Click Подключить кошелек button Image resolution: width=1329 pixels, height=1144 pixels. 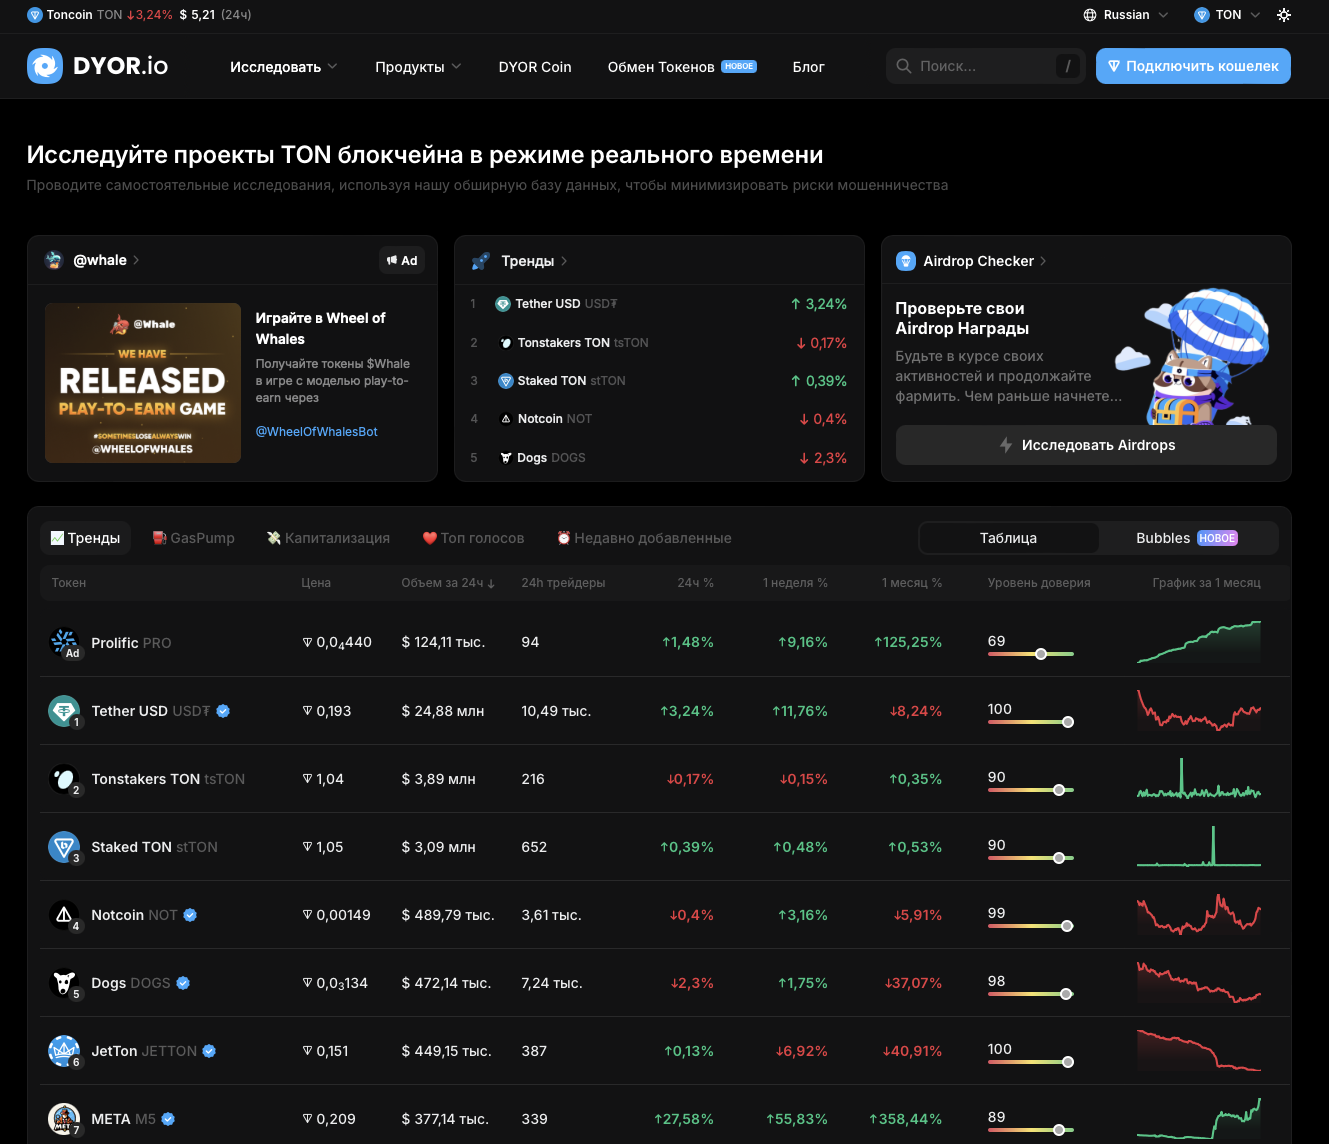click(1193, 66)
